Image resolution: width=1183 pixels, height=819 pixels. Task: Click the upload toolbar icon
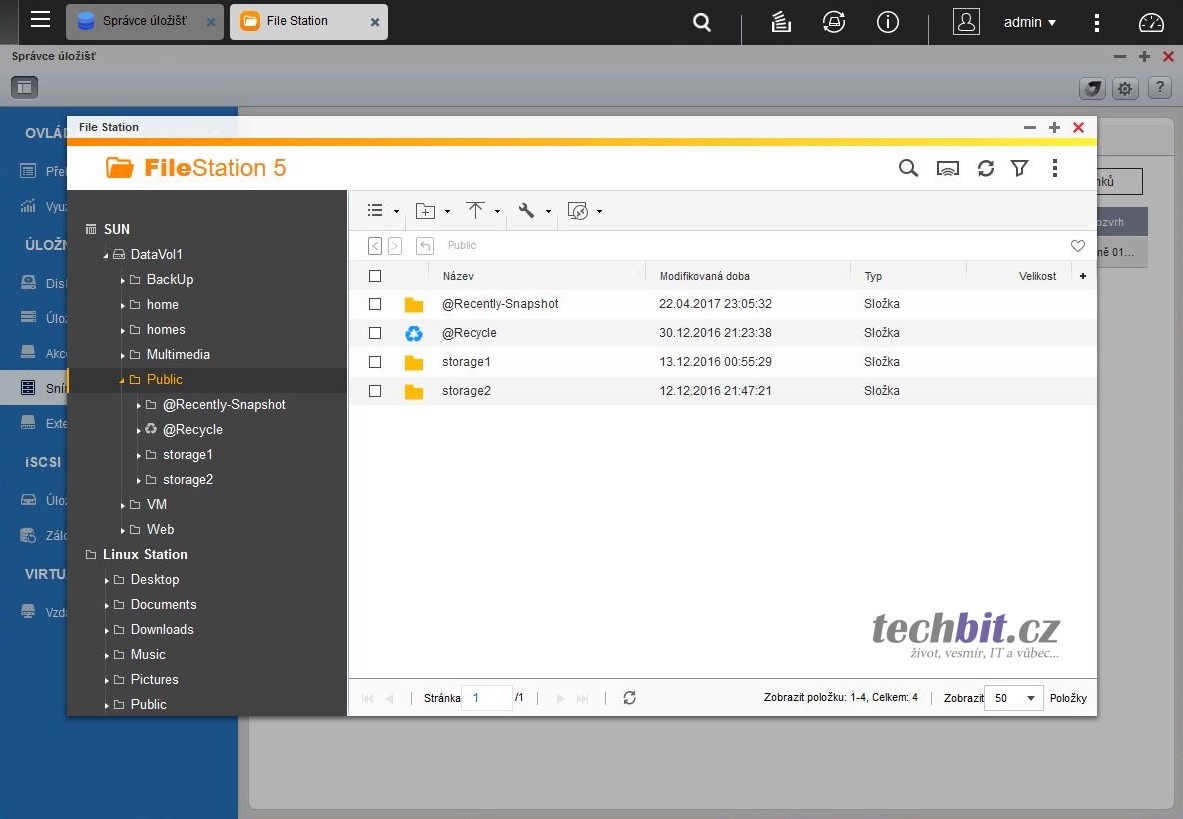[475, 211]
